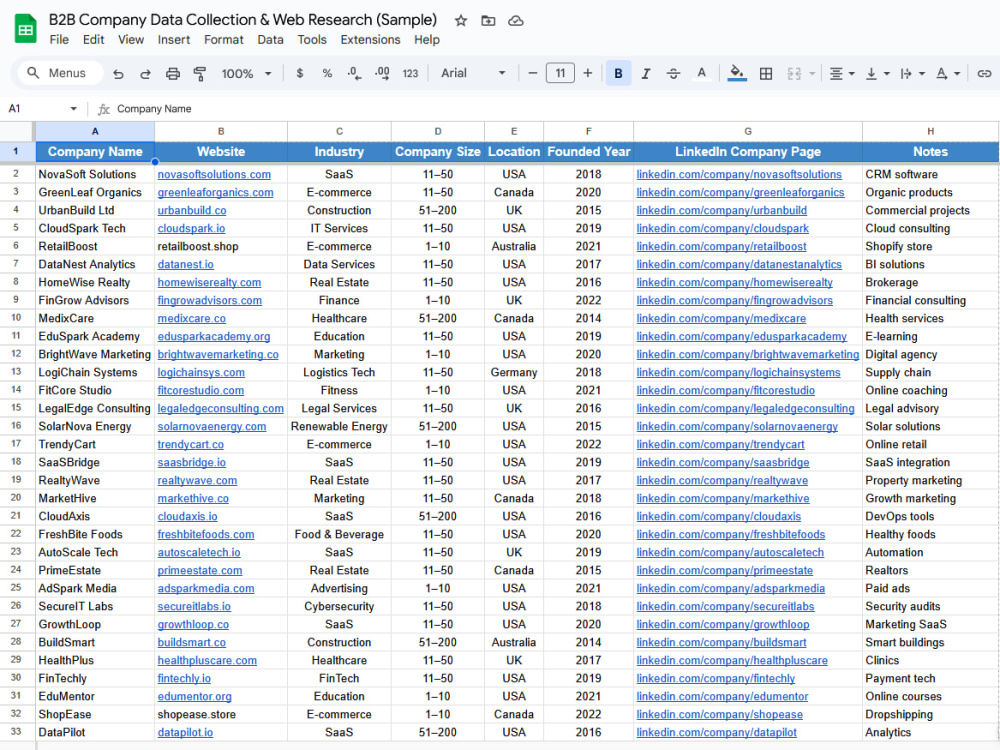Open the Arial font dropdown

tap(473, 73)
